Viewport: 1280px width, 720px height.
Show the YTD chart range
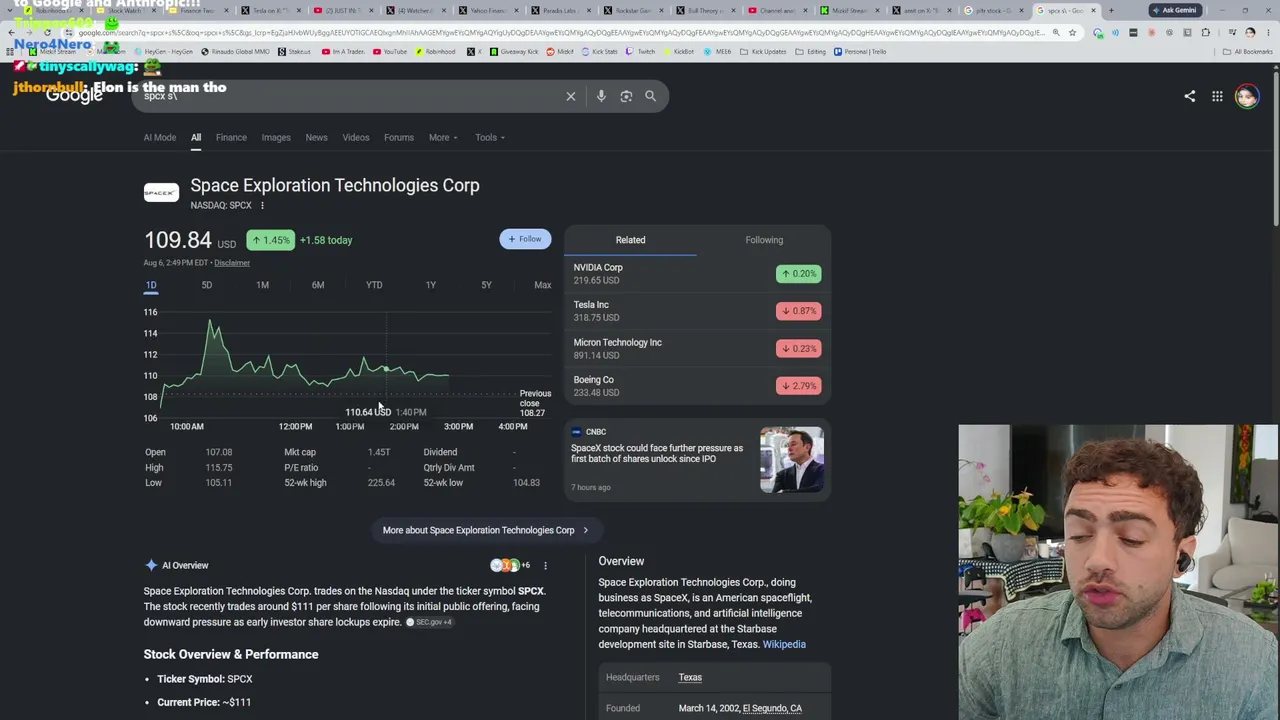(374, 285)
